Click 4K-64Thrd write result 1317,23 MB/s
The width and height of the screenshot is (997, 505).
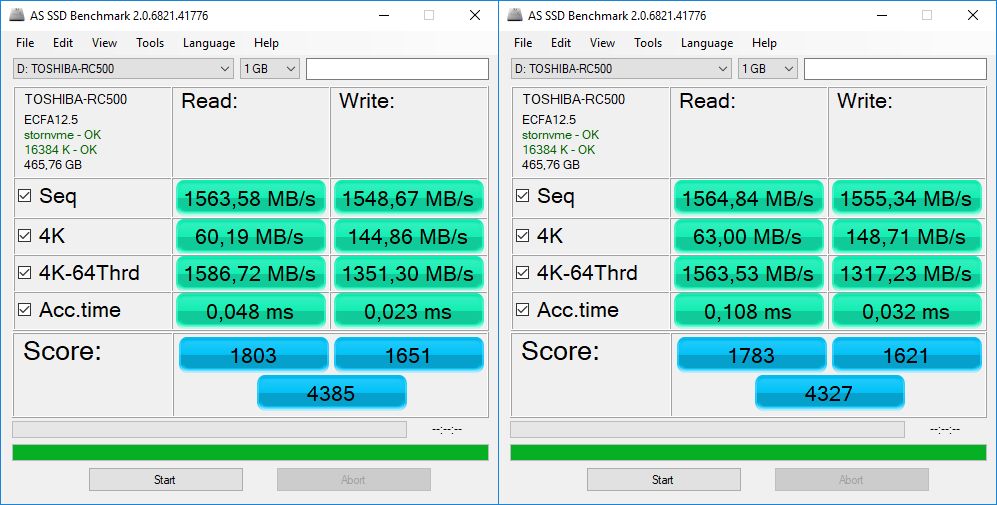tap(906, 273)
